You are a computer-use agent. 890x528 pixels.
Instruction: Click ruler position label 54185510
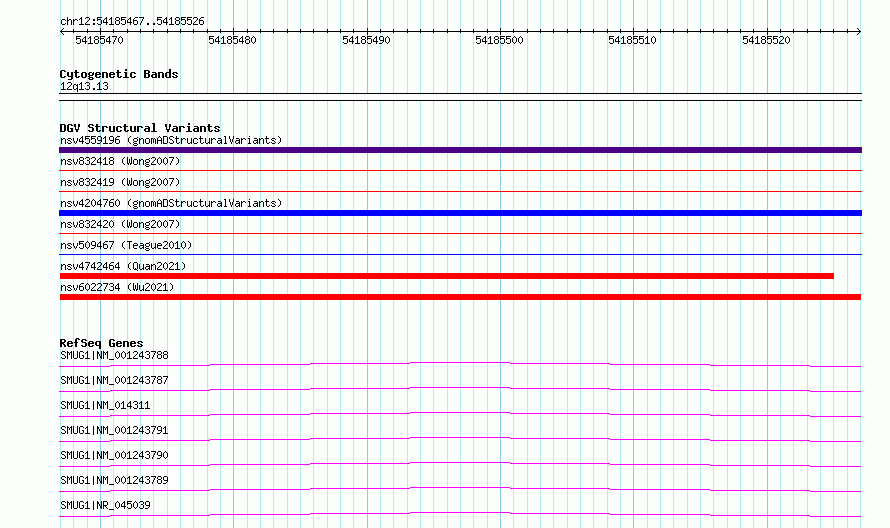[632, 40]
